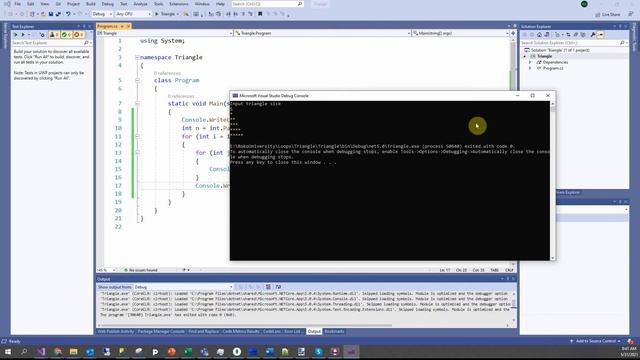The image size is (640, 360).
Task: Select the Output tab
Action: [x=314, y=331]
